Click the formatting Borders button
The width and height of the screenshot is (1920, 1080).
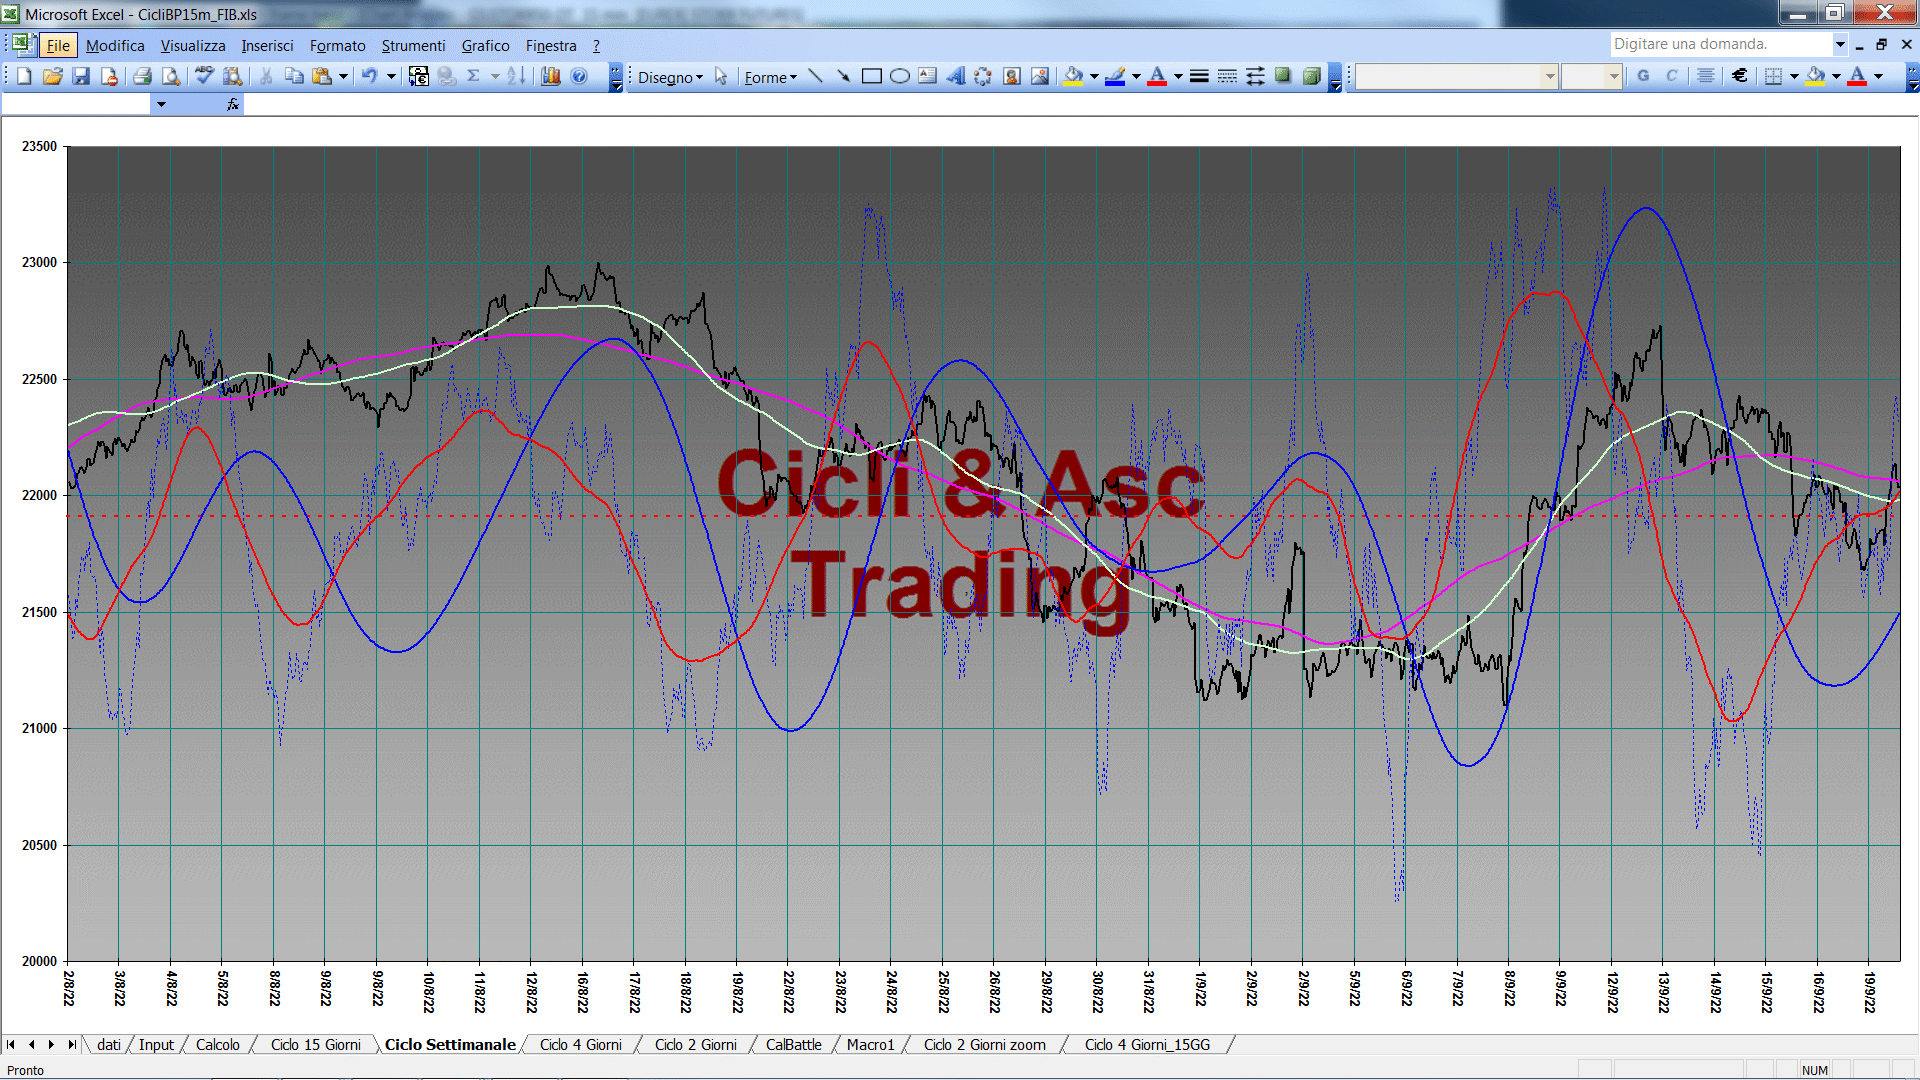pos(1773,76)
